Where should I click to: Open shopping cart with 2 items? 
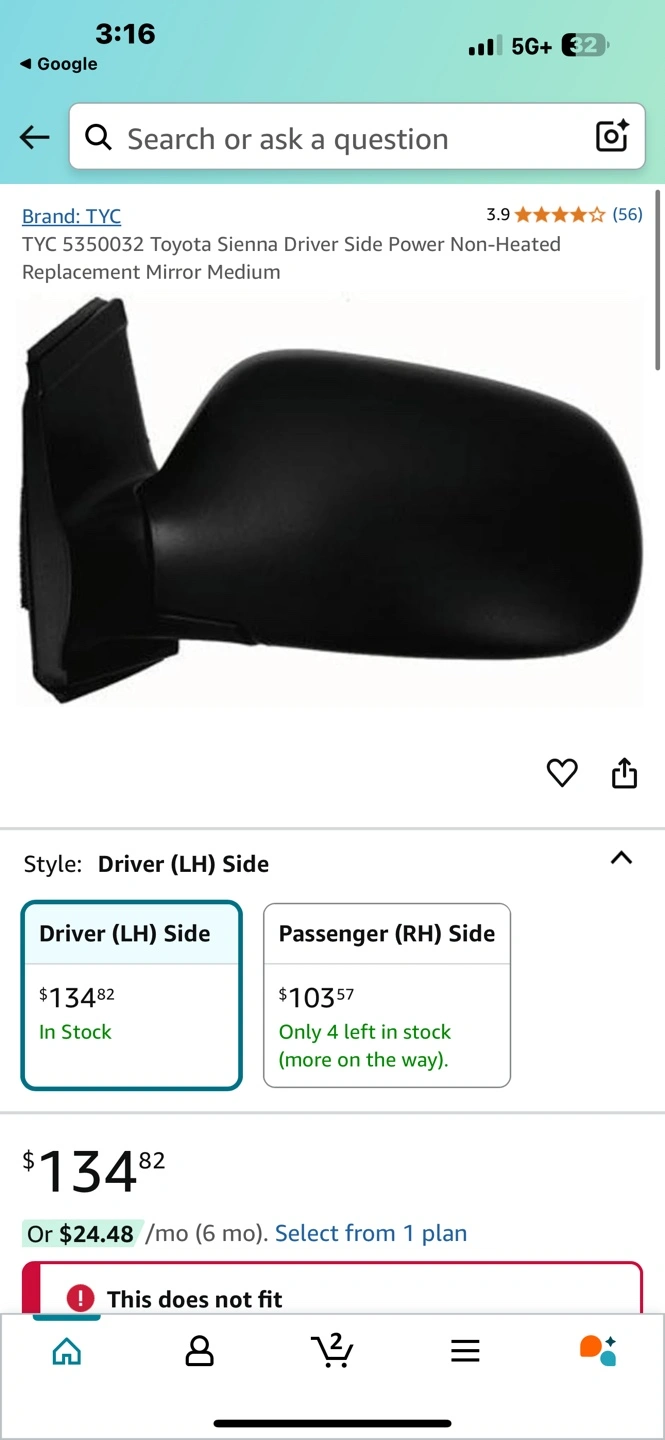(332, 1350)
